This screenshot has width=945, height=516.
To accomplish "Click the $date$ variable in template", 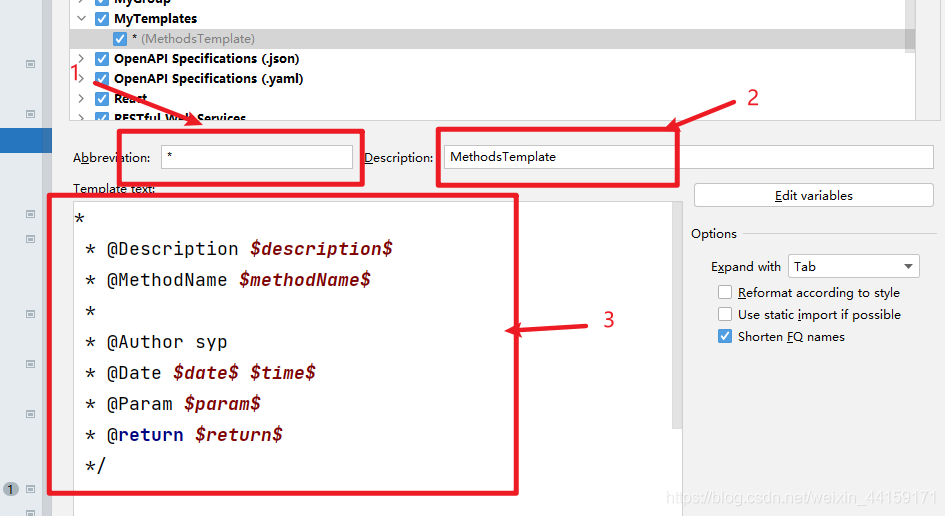I will (206, 373).
